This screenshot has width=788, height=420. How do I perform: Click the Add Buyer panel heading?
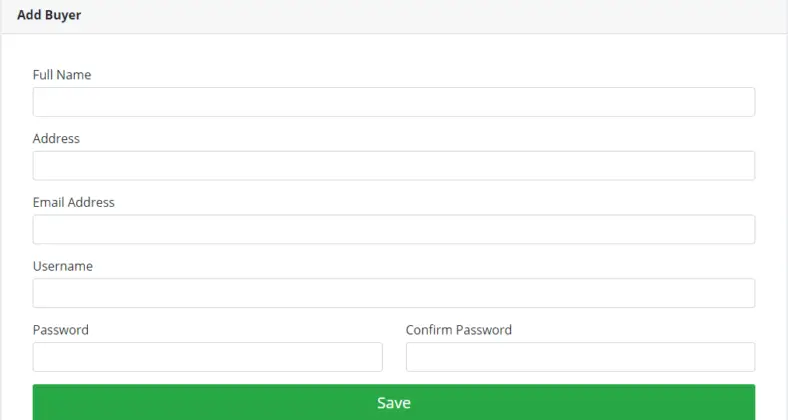coord(49,15)
